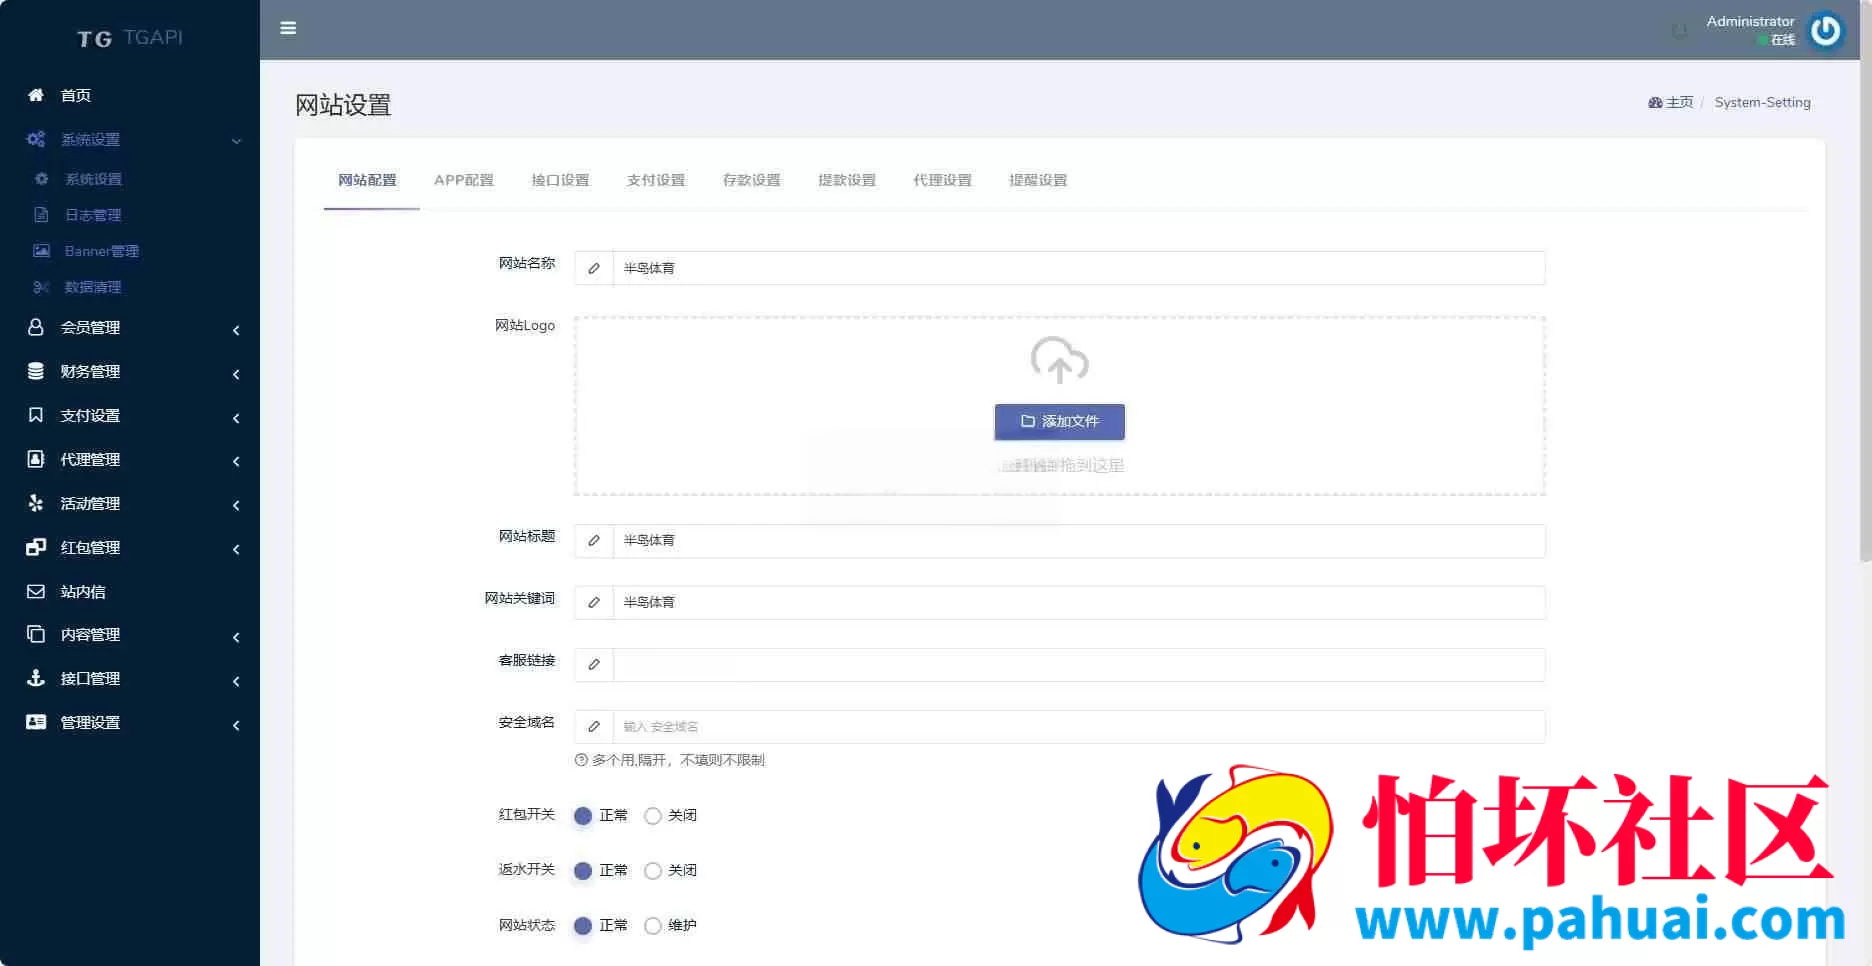Screen dimensions: 1872x966
Task: Select 正常 for 返水开关
Action: 583,871
